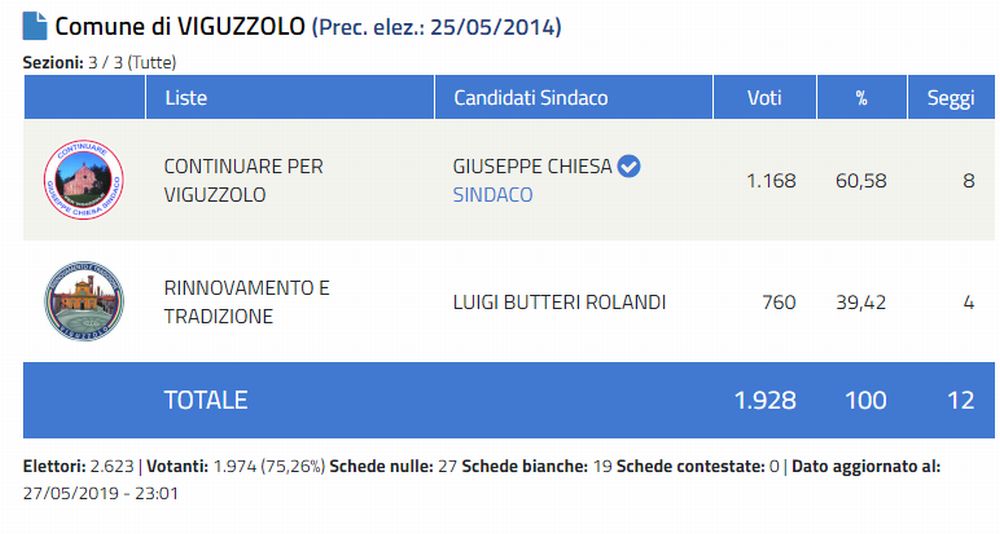Select the Candidati Sindaco column header

[x=531, y=98]
